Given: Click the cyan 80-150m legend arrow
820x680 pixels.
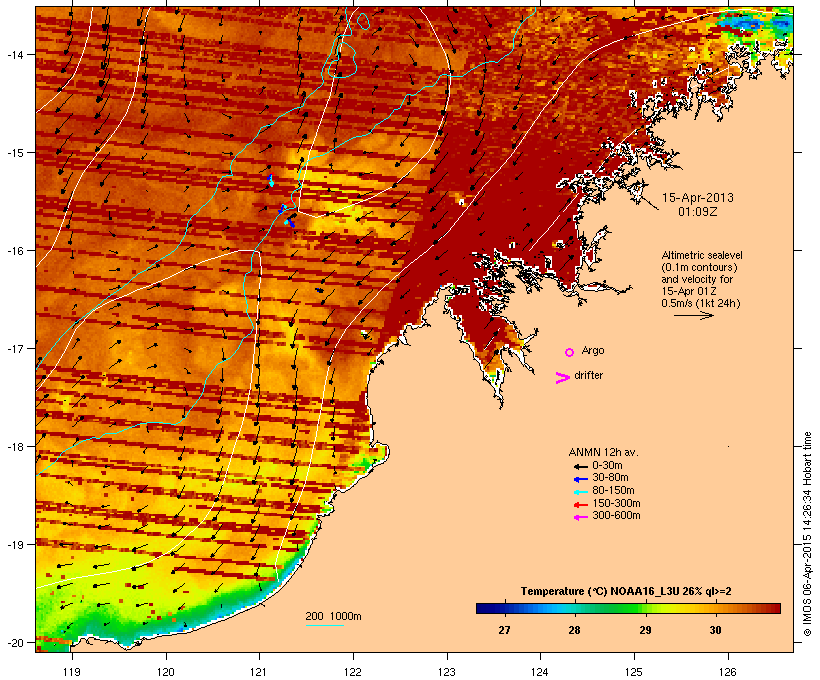Looking at the screenshot, I should pyautogui.click(x=580, y=492).
